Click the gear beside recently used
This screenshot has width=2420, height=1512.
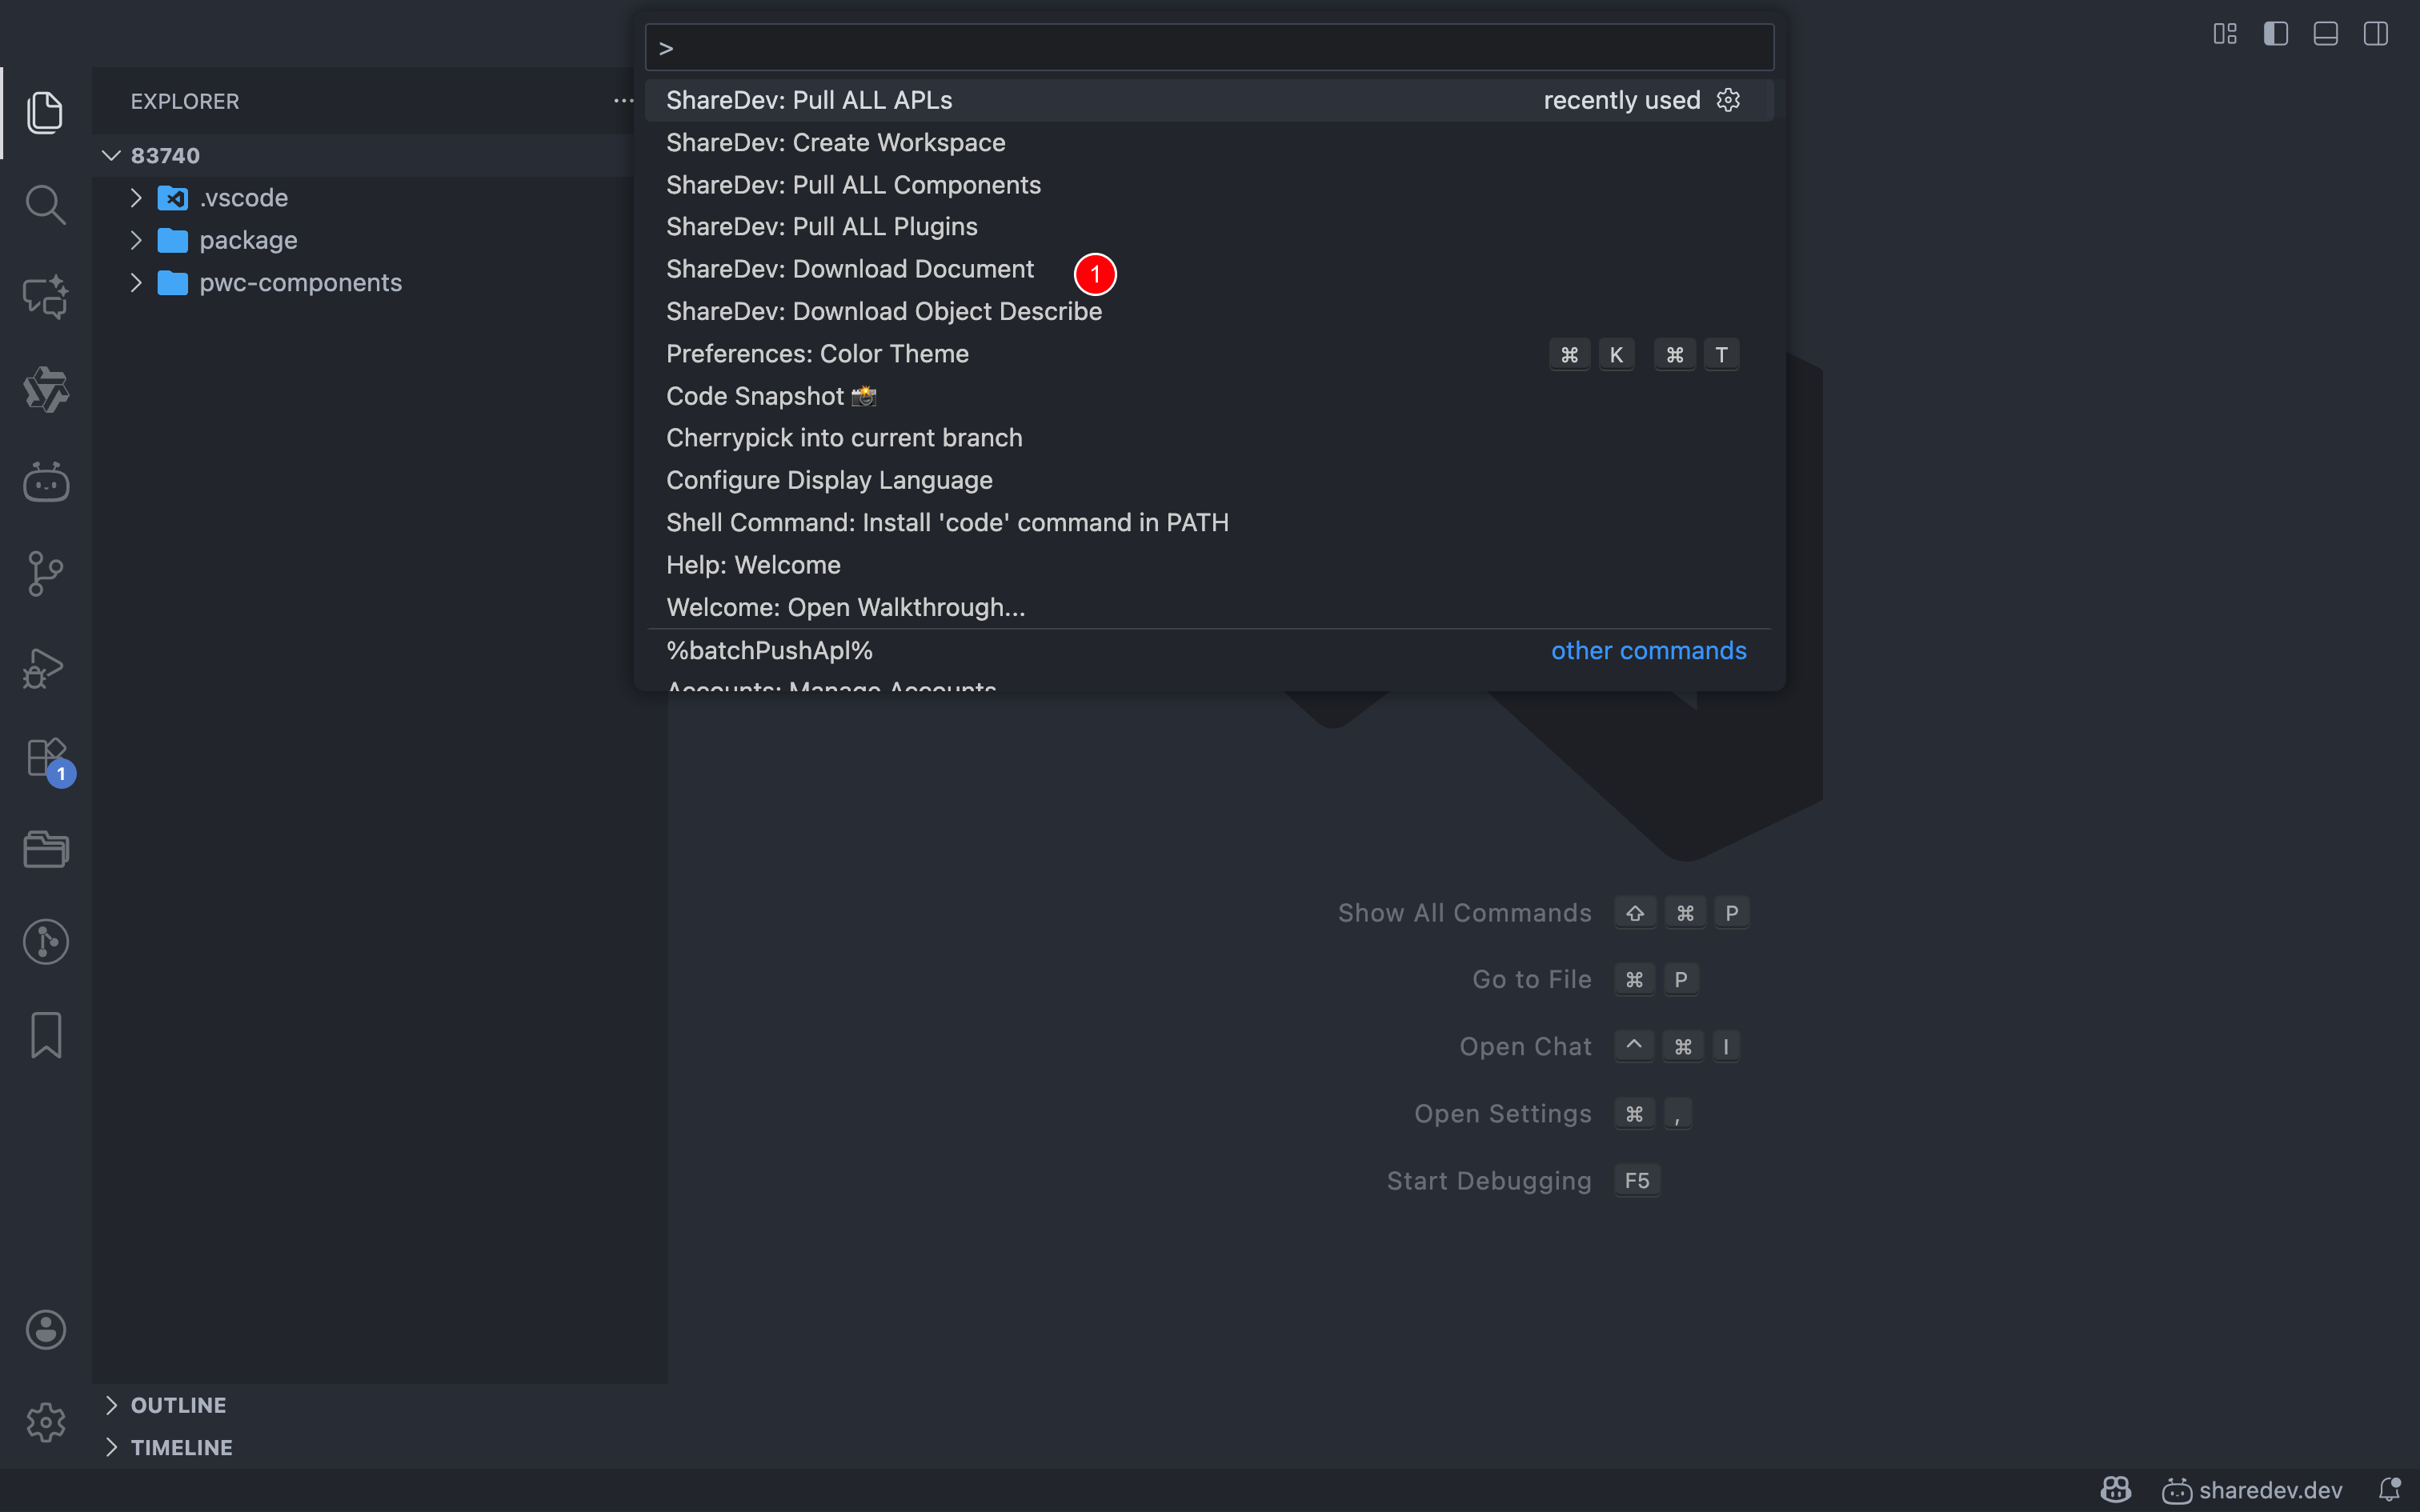1728,100
